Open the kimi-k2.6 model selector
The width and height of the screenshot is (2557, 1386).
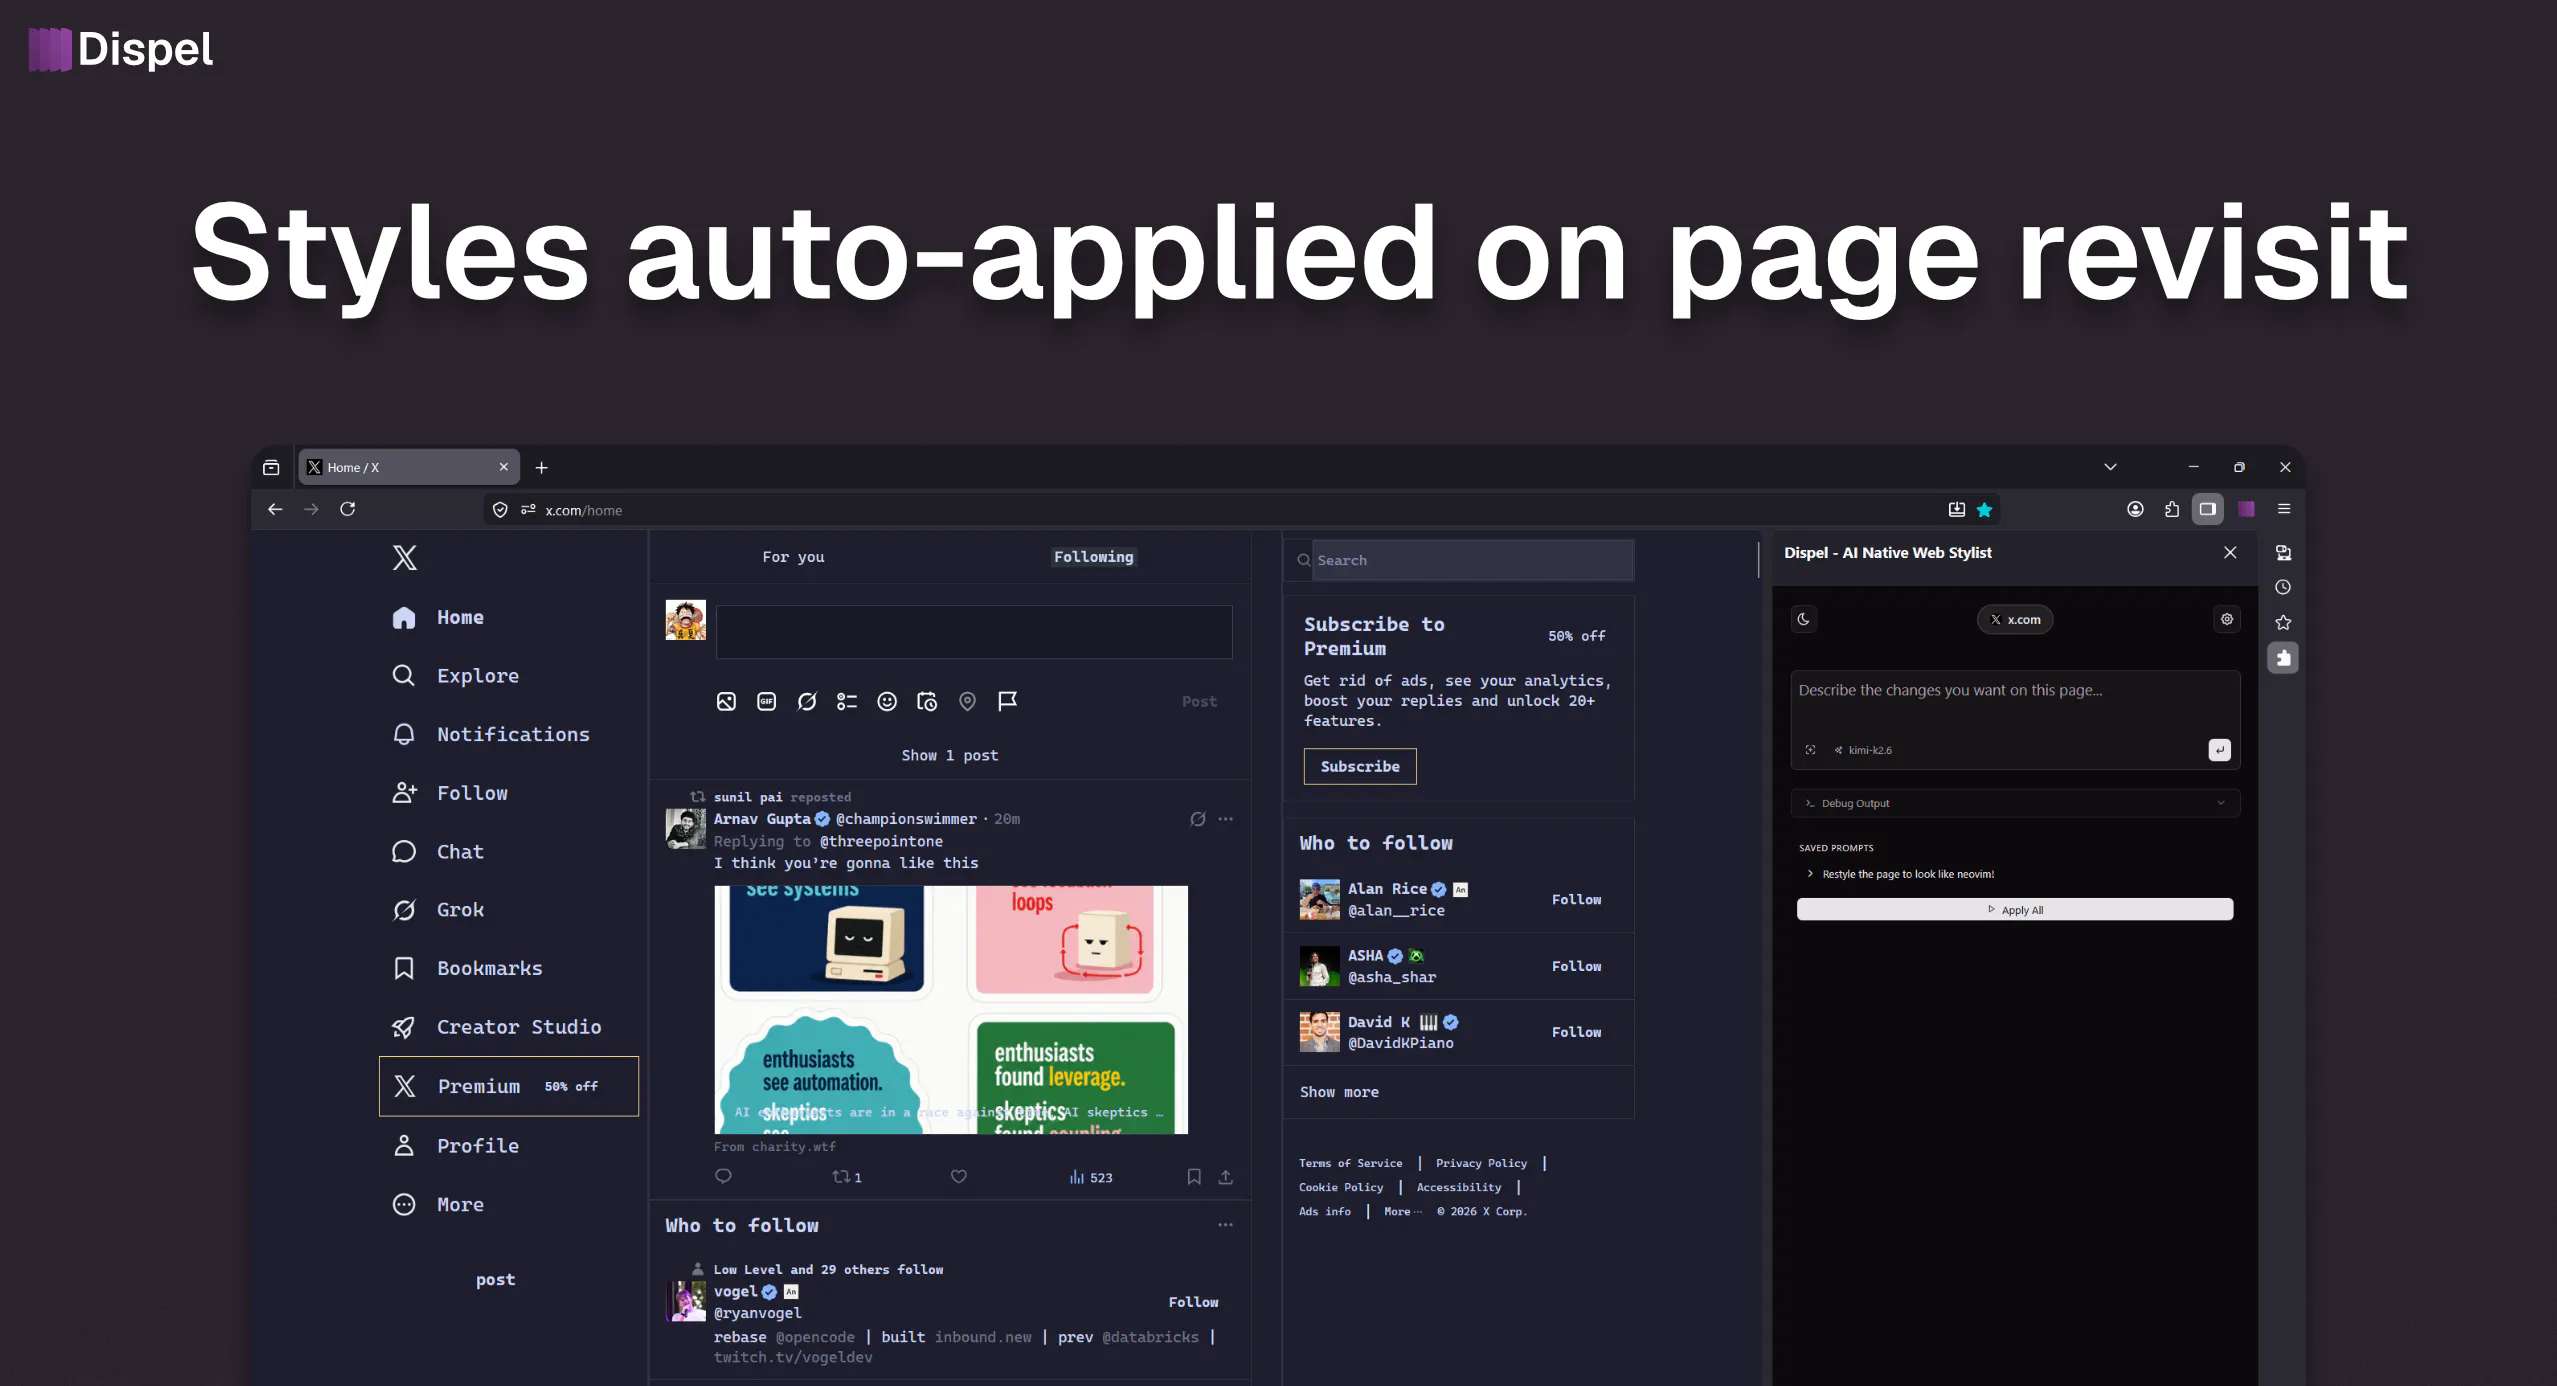click(1862, 750)
